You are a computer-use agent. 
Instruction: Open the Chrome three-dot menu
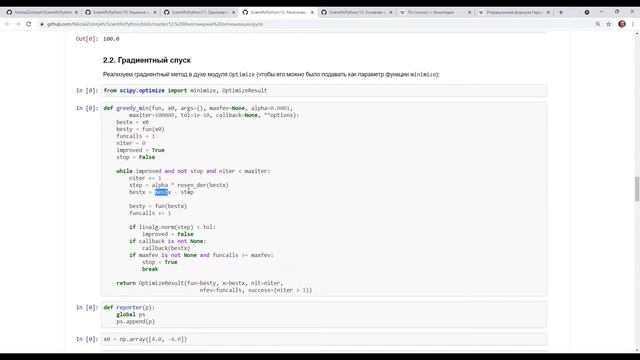[633, 24]
